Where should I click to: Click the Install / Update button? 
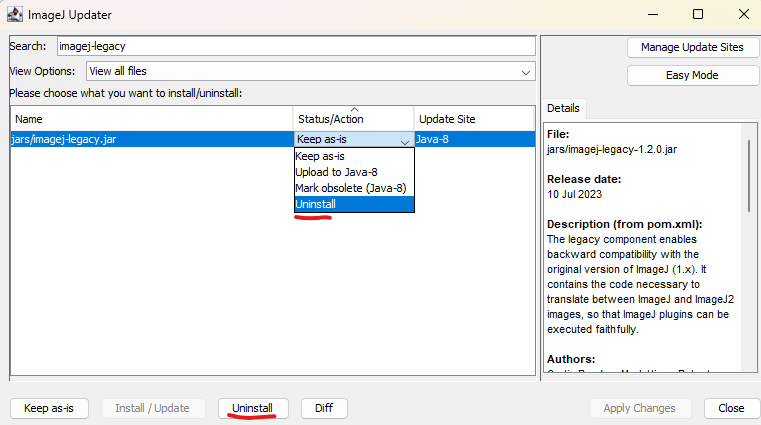pyautogui.click(x=152, y=408)
